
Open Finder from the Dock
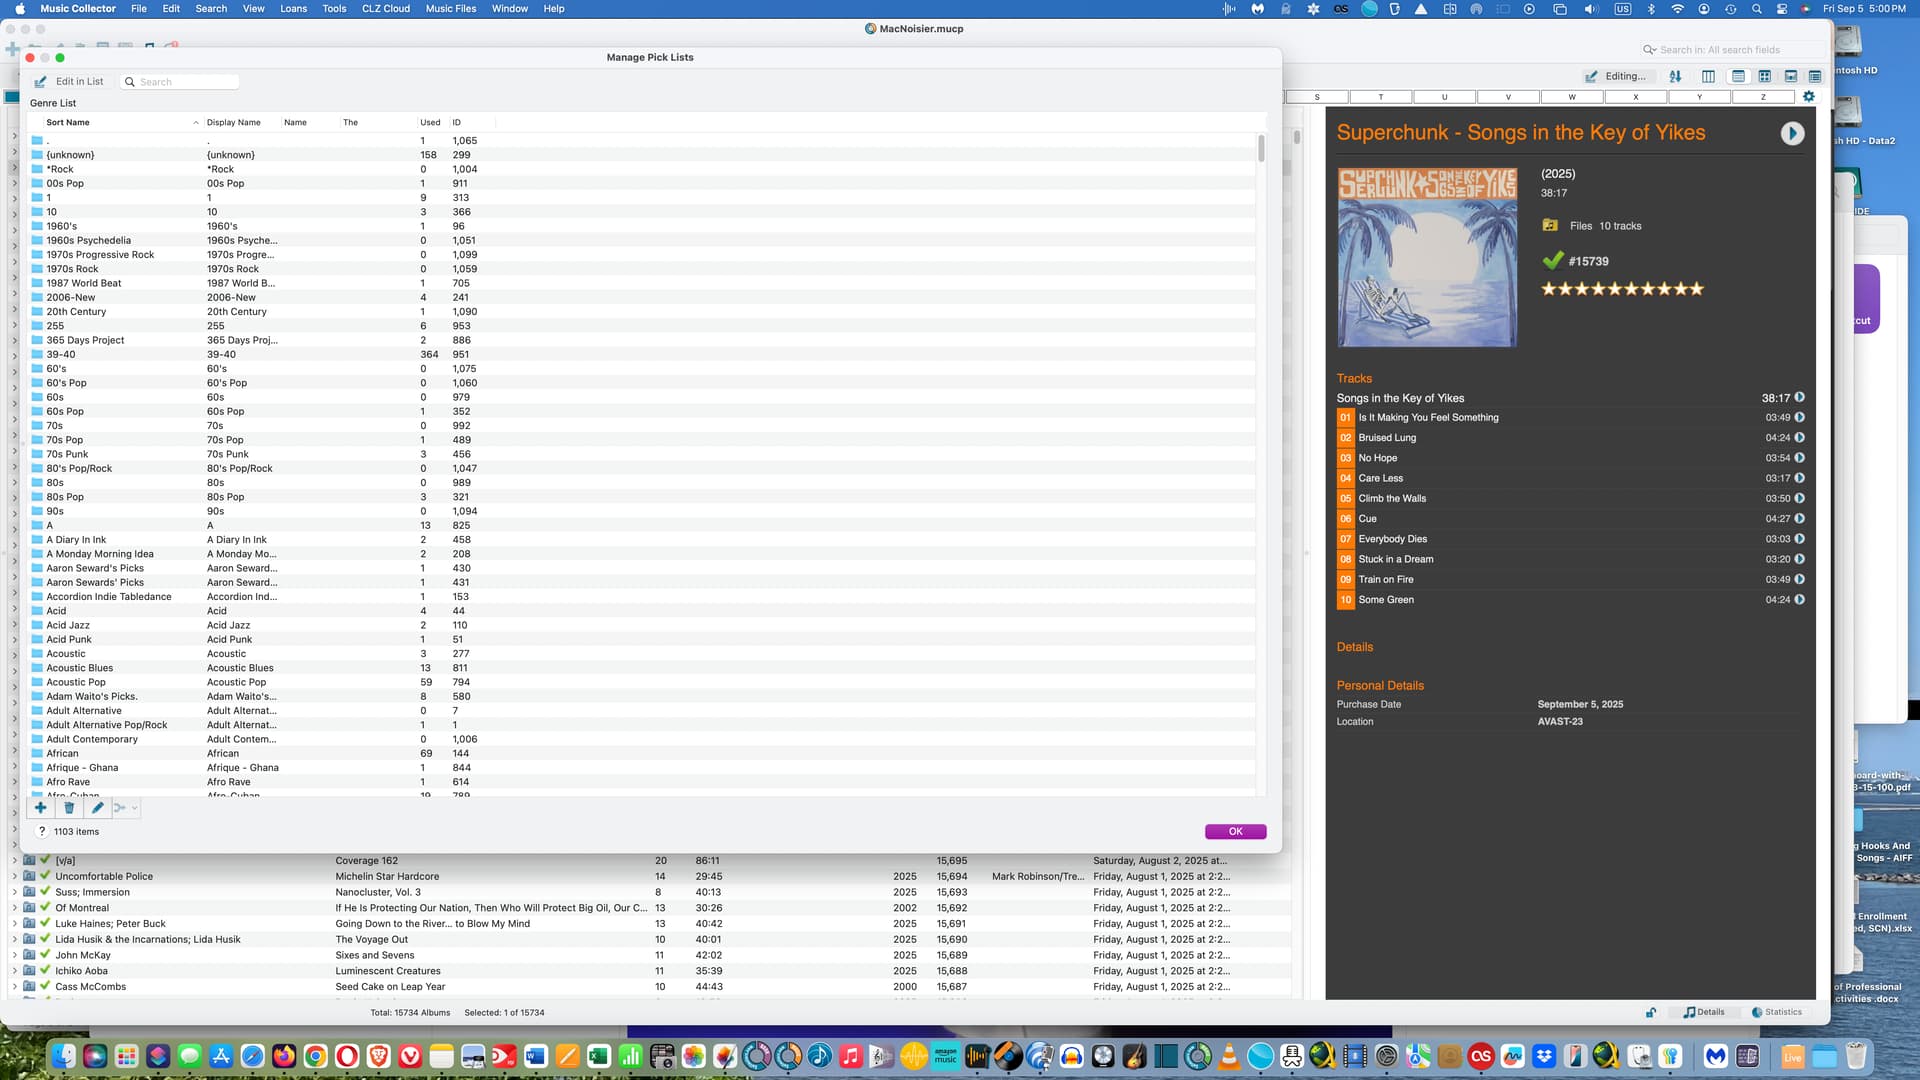(64, 1056)
